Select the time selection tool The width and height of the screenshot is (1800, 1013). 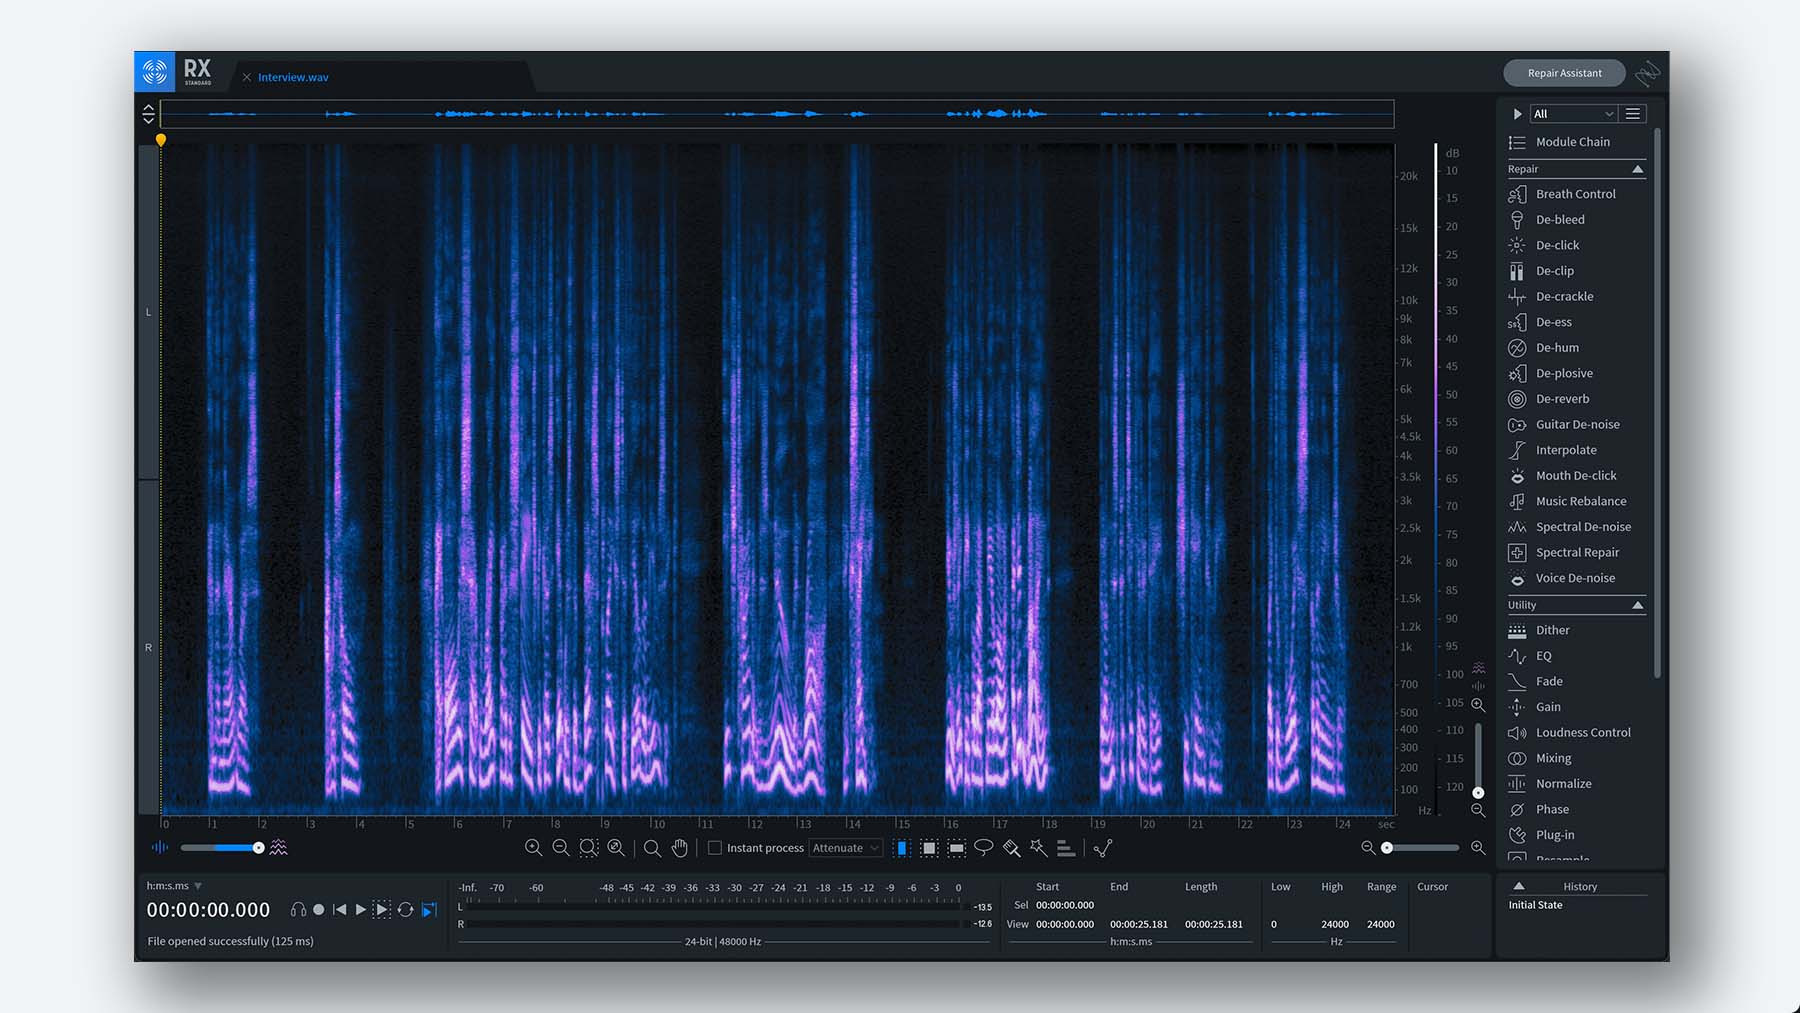[x=902, y=848]
